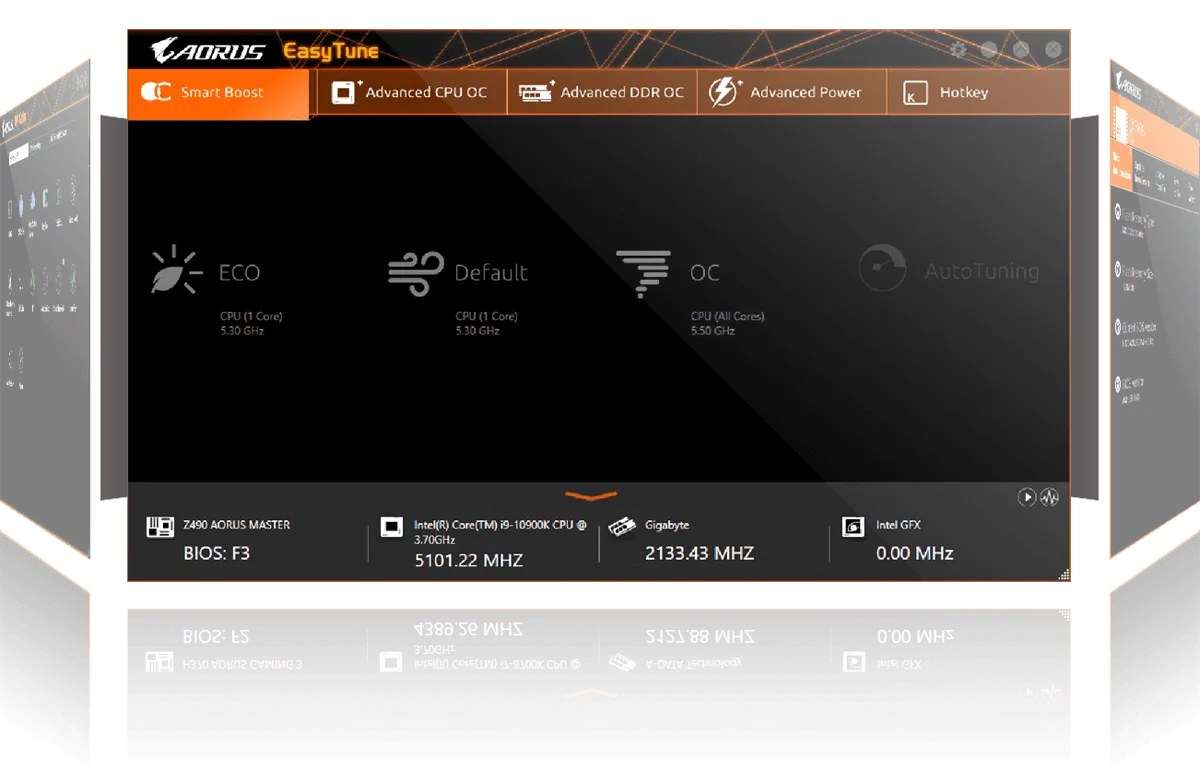Open the Advanced DDR OC tab
Viewport: 1200px width, 770px height.
point(601,91)
